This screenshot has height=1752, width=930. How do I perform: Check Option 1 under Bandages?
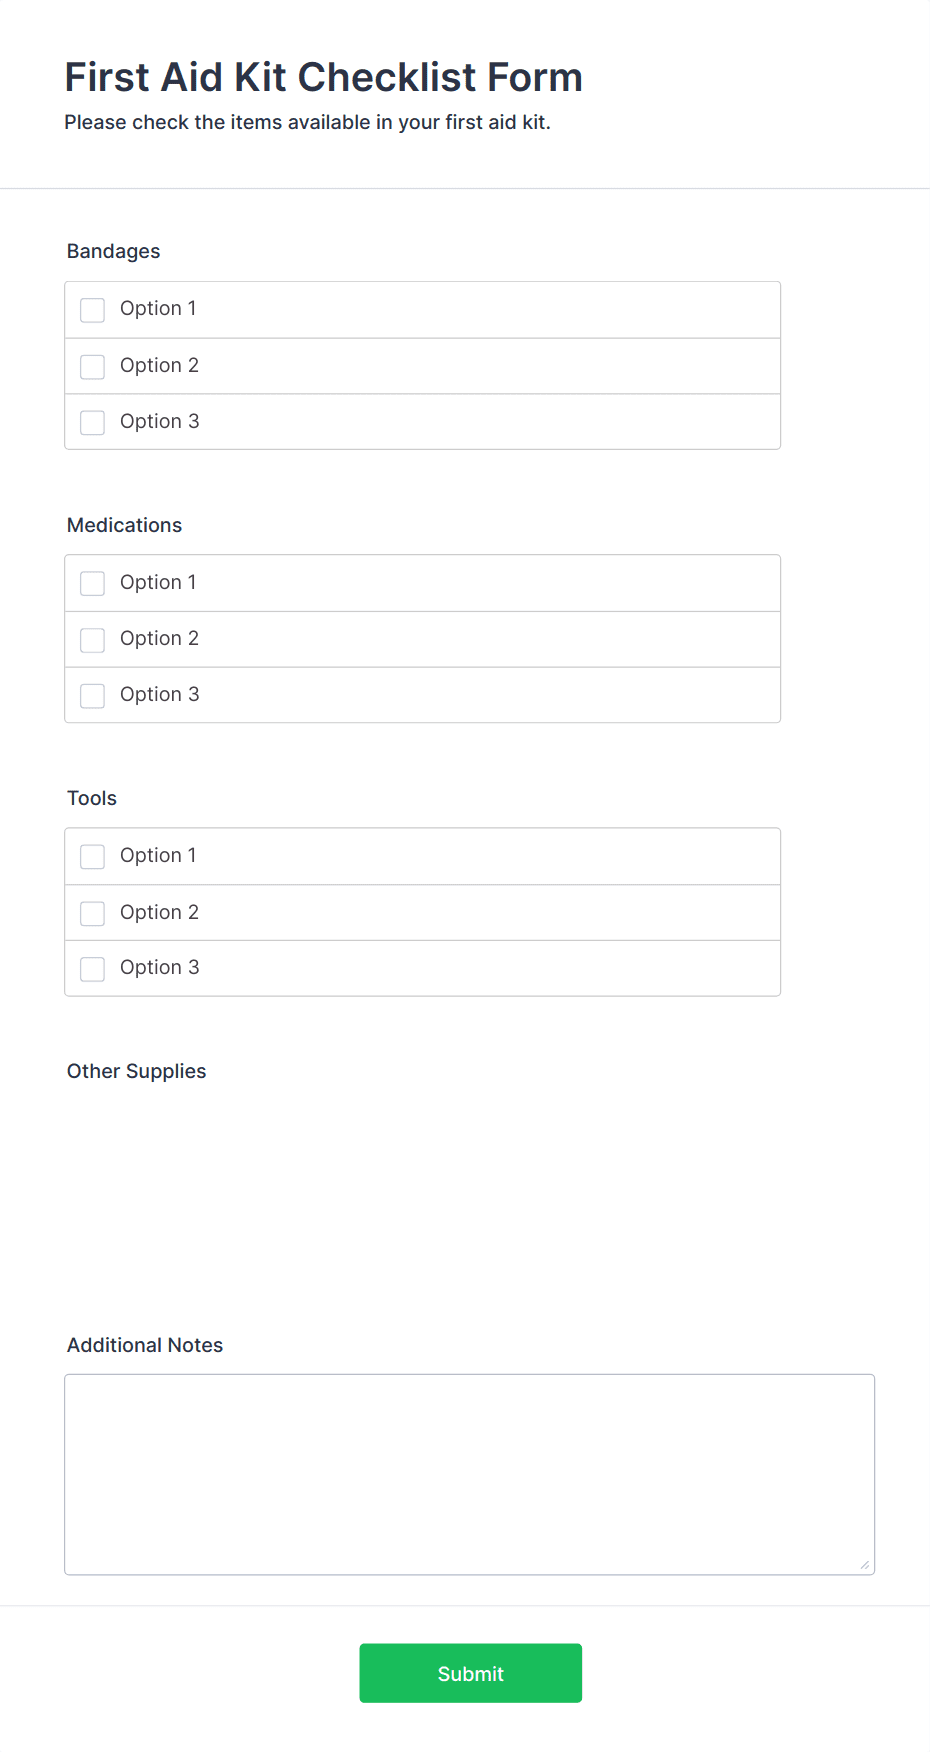pos(92,310)
